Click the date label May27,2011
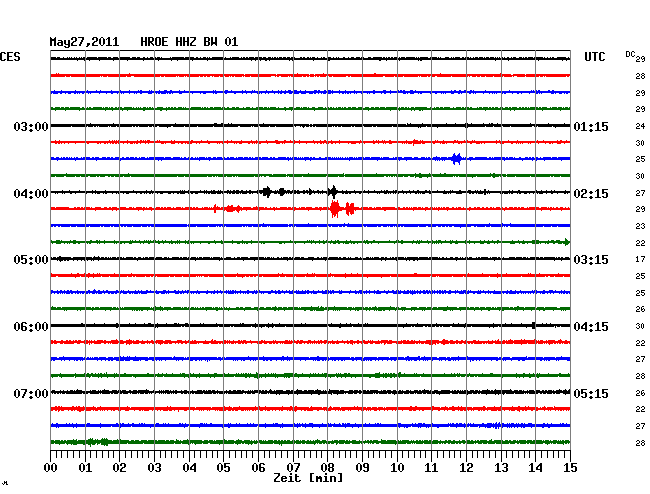Viewport: 650px width, 494px height. point(84,42)
